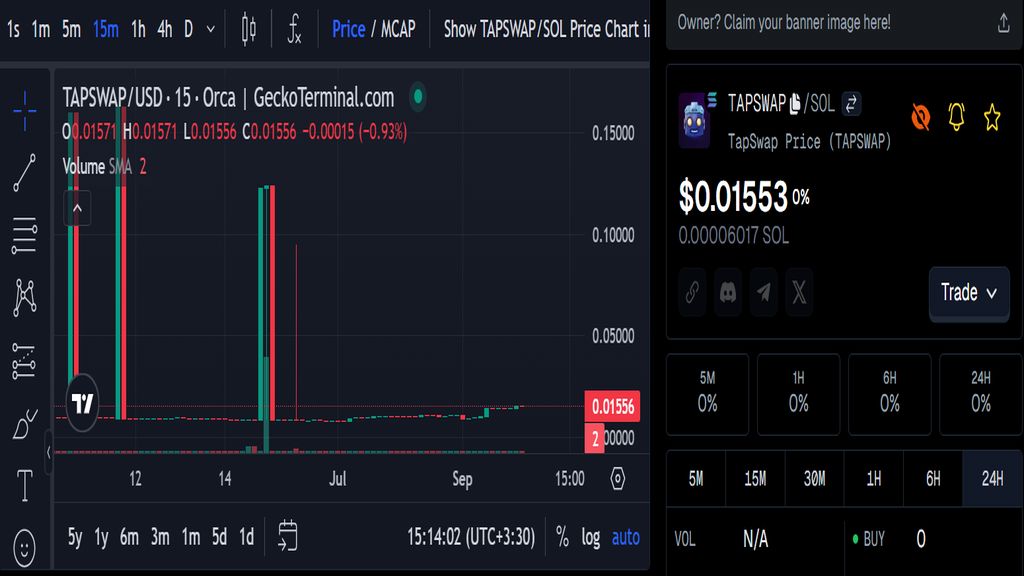The width and height of the screenshot is (1024, 576).
Task: Select the trend line drawing tool
Action: pyautogui.click(x=25, y=173)
